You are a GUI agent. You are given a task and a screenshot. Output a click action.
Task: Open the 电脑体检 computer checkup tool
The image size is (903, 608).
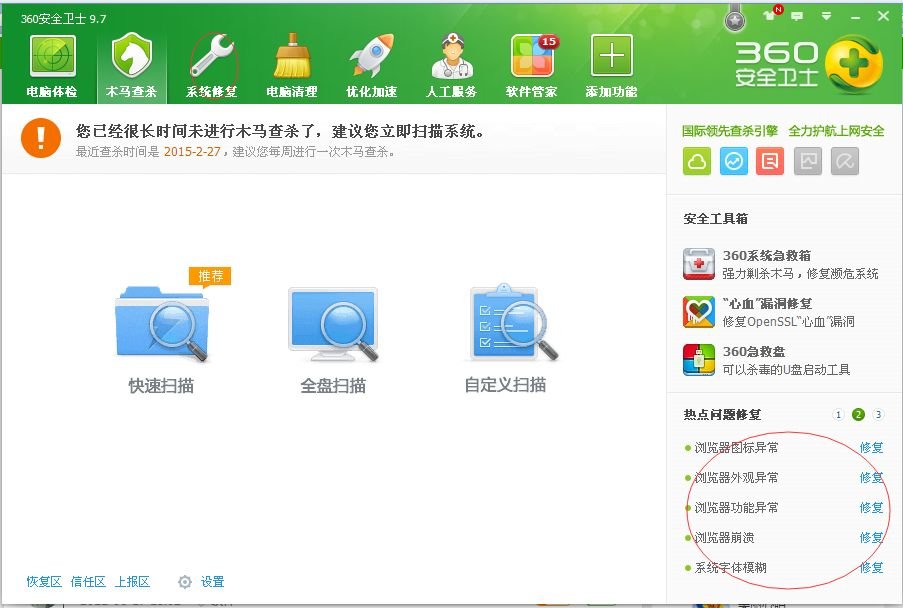point(53,65)
